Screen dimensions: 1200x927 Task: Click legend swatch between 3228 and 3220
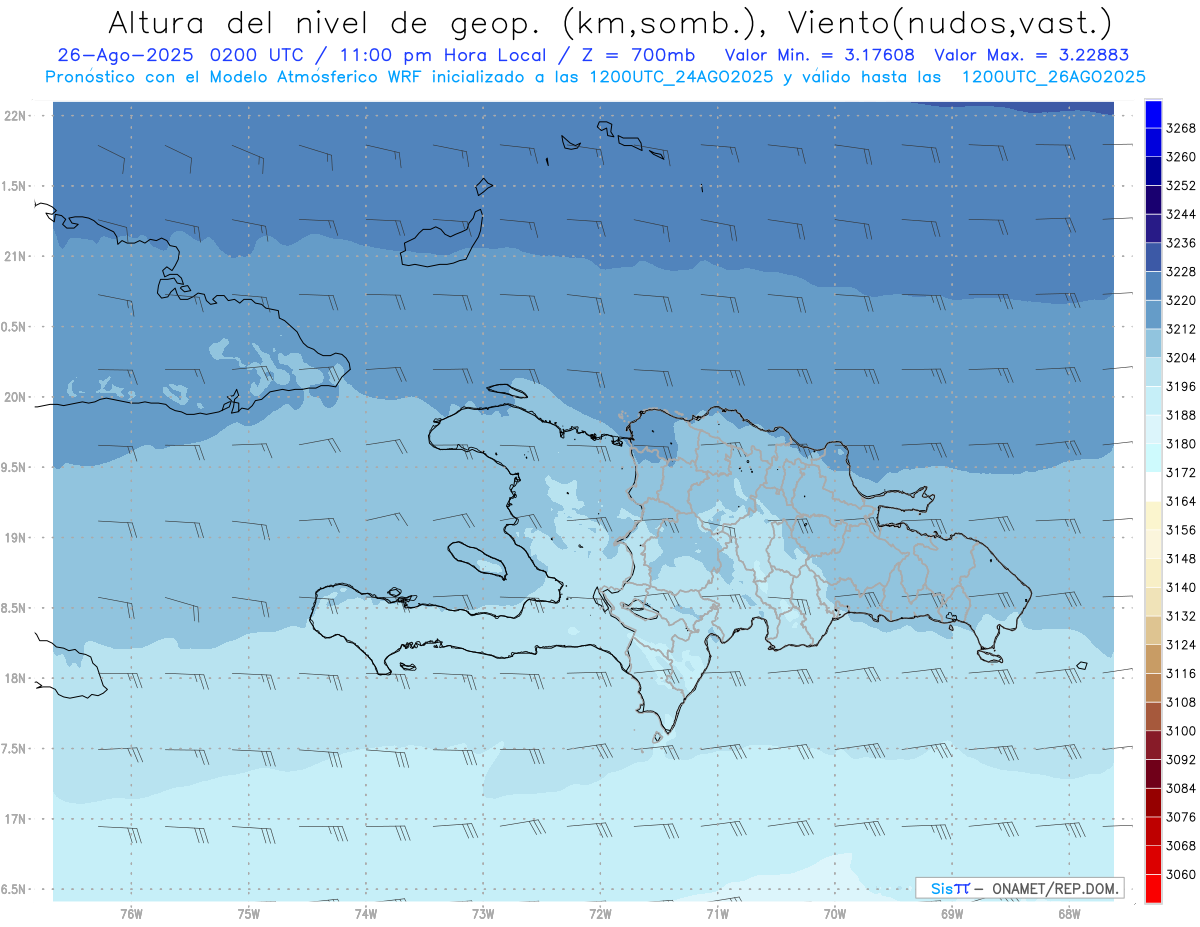(1152, 286)
